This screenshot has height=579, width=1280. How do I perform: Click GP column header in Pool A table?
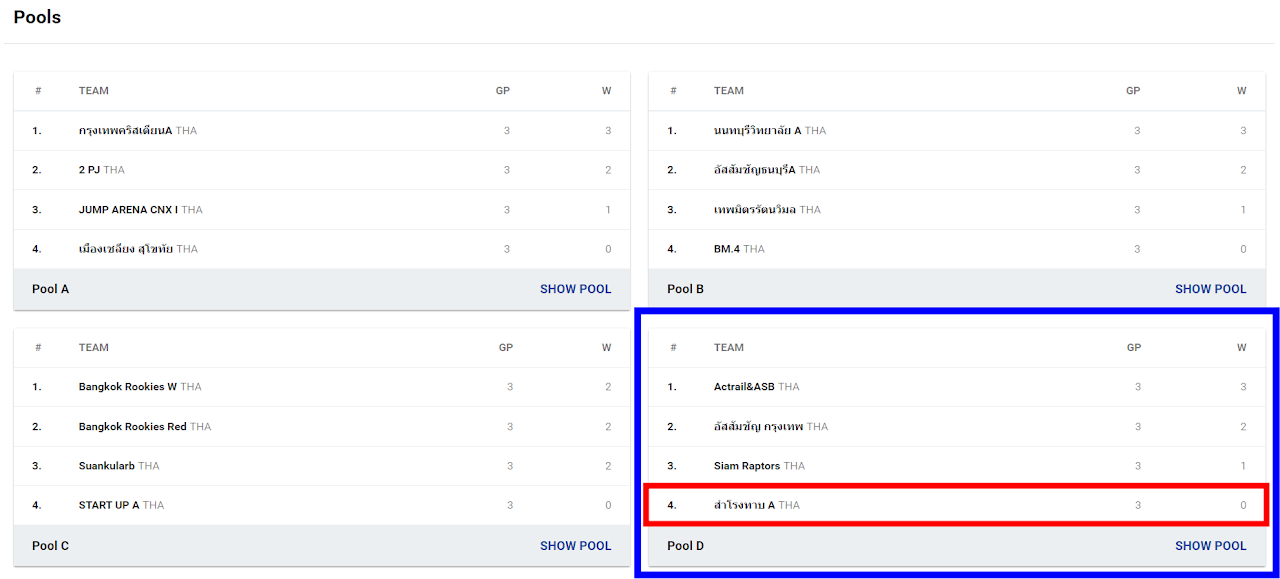[x=503, y=91]
